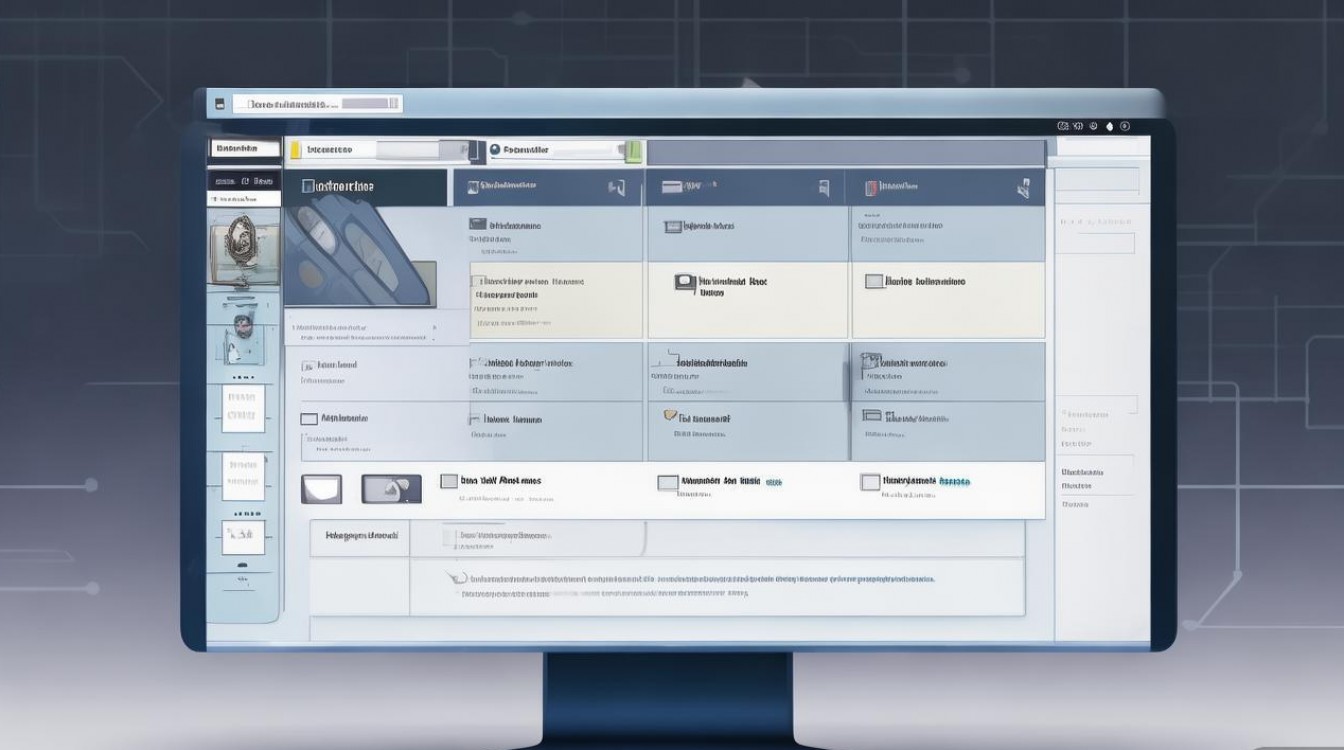
Task: Open the tab in the lower bottom panel
Action: click(x=361, y=537)
